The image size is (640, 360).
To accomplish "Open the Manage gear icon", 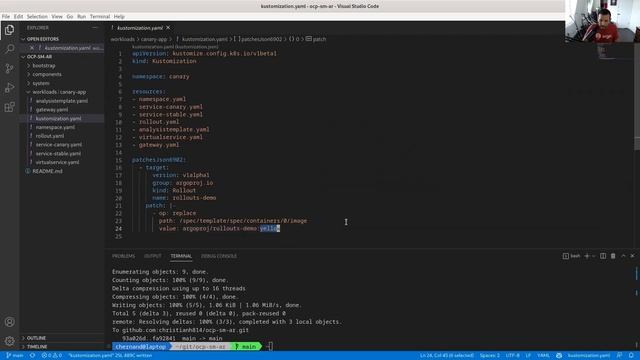I will coord(9,340).
